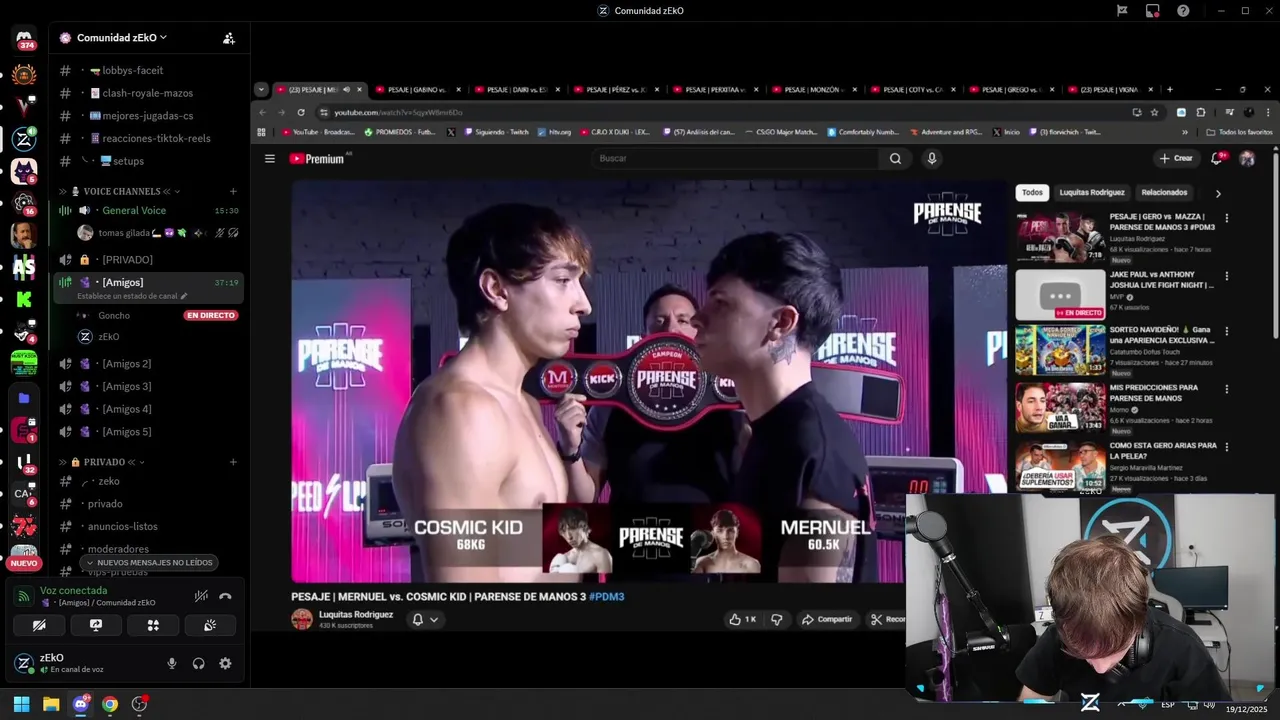Image resolution: width=1280 pixels, height=720 pixels.
Task: Select the Luquitas Rodriguez filter chip
Action: tap(1092, 192)
